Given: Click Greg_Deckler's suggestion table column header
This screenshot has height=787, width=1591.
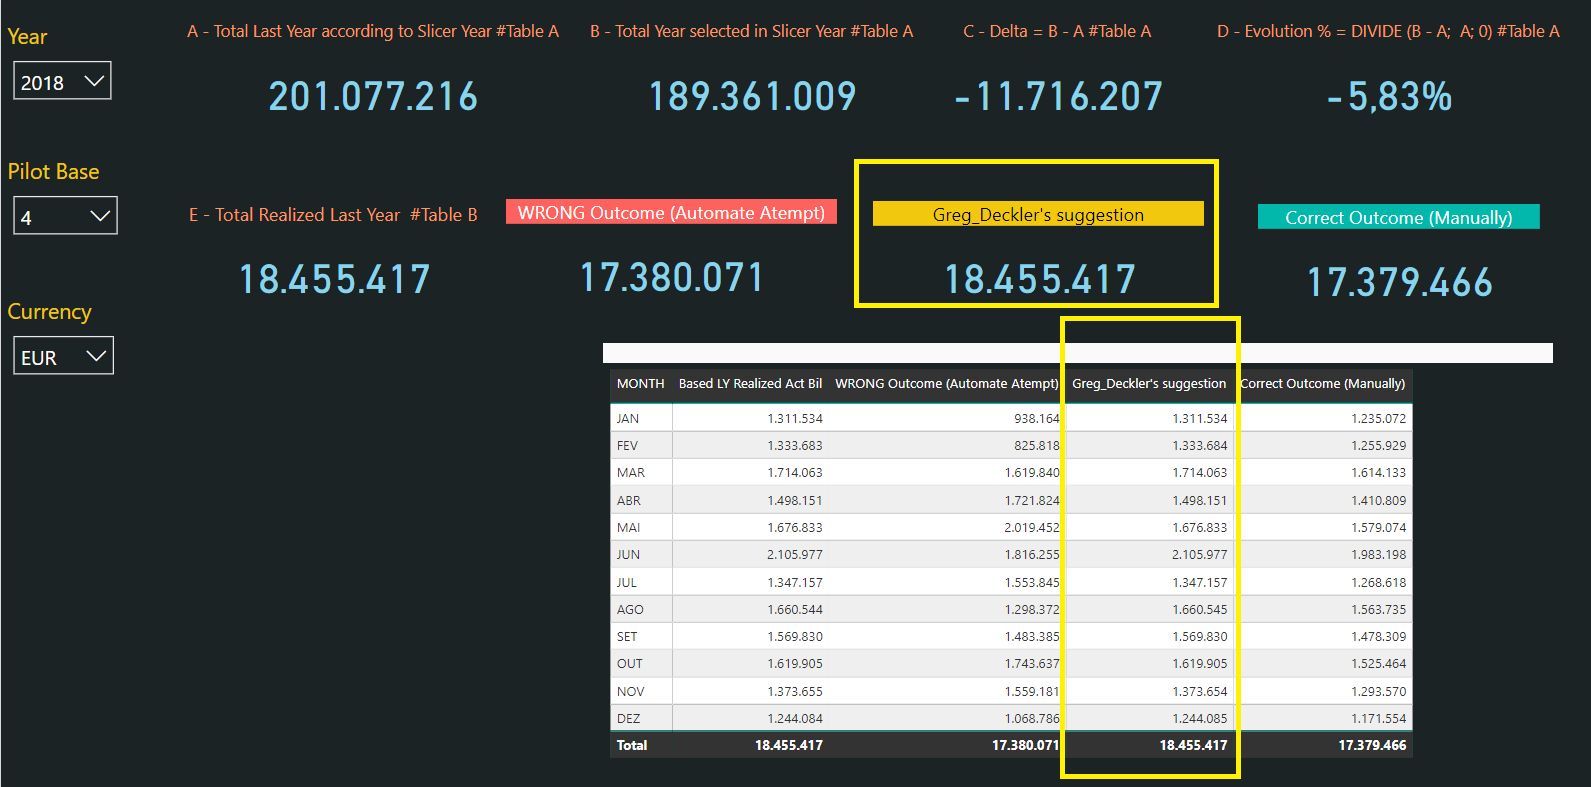Looking at the screenshot, I should point(1148,383).
